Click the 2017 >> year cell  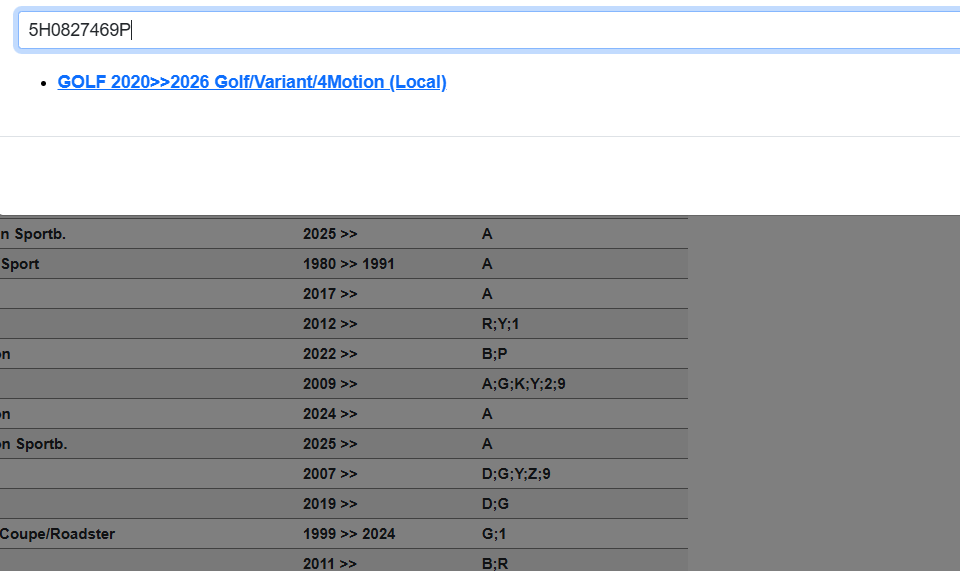tap(330, 294)
